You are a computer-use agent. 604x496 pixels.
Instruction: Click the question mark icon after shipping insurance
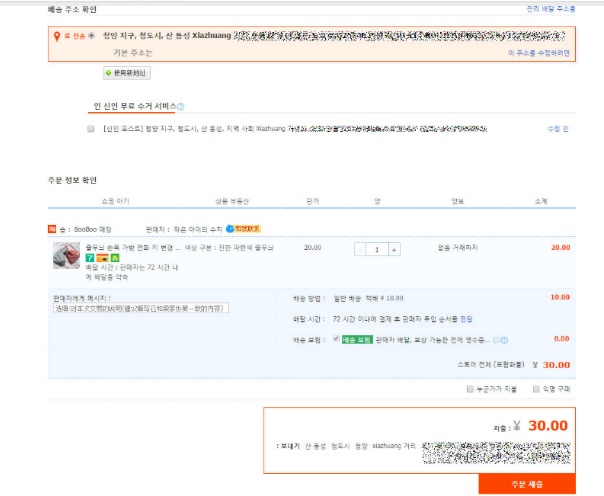click(x=505, y=340)
